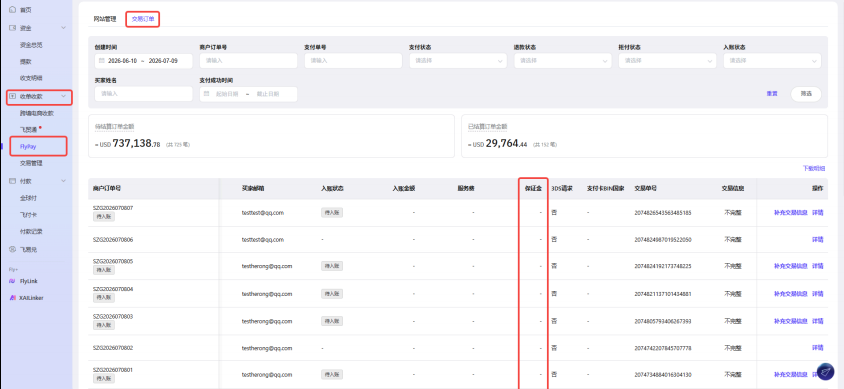The height and width of the screenshot is (389, 844).
Task: Click 补充交易信息 for order SZG2026070801
Action: point(791,374)
